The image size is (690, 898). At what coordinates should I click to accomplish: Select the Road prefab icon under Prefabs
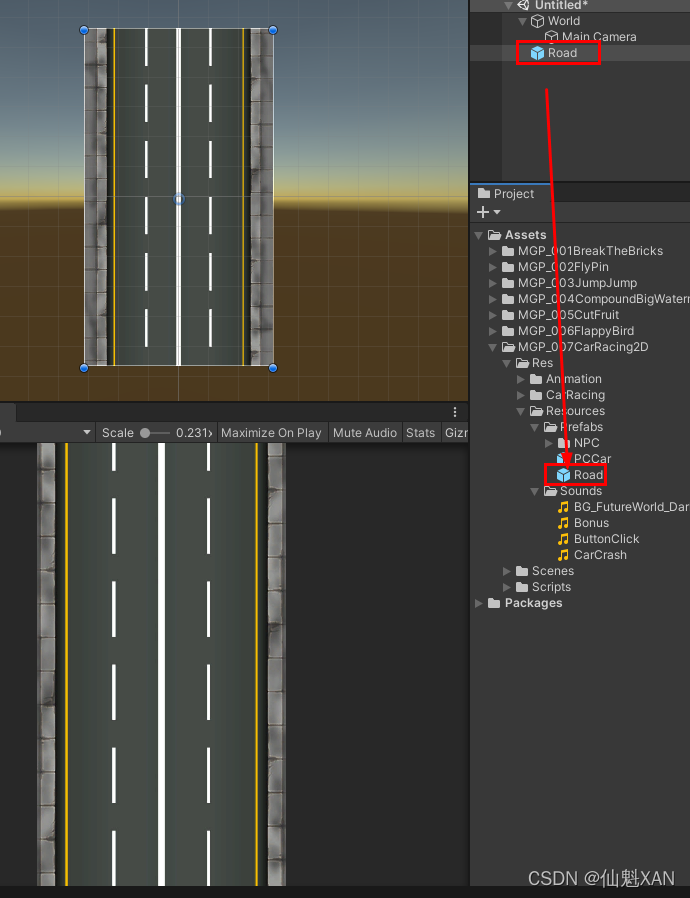[x=563, y=475]
